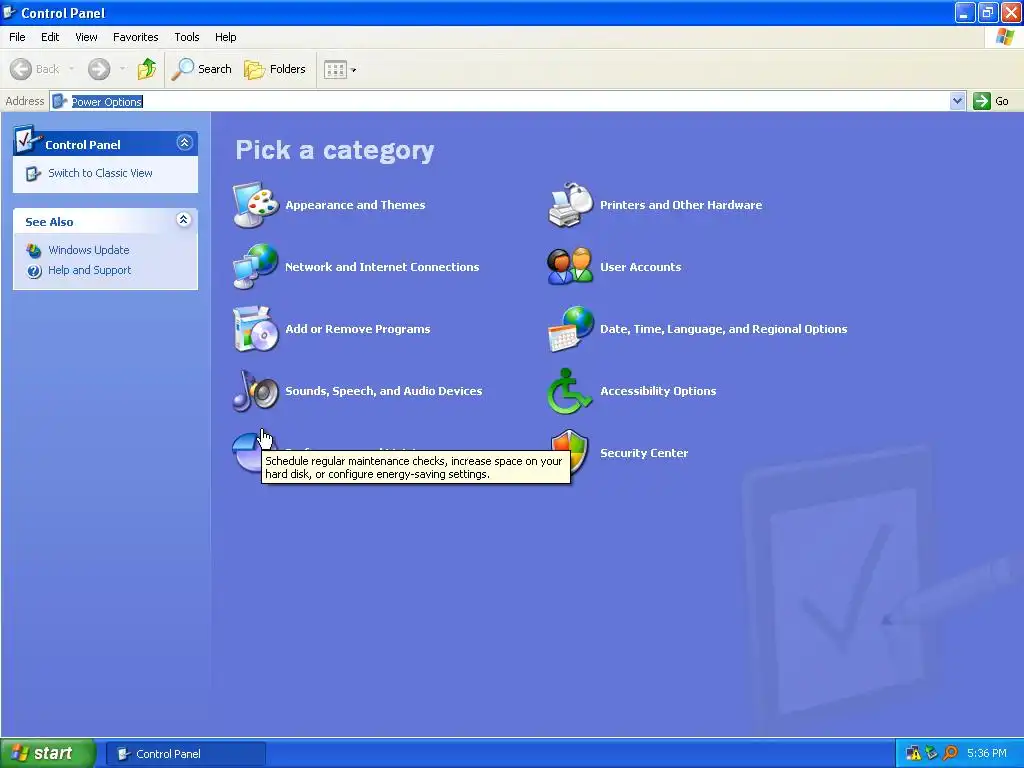Collapse the Control Panel task pane section

tap(185, 142)
